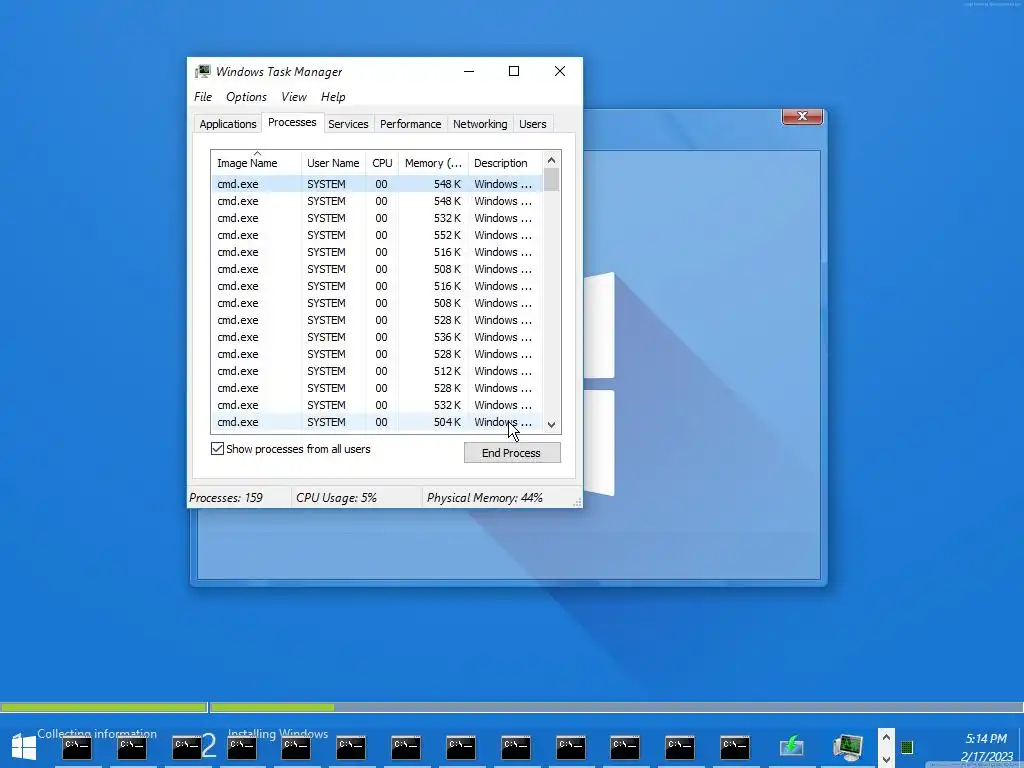Screen dimensions: 1024x768
Task: Click the Task Manager title bar icon
Action: click(x=202, y=71)
